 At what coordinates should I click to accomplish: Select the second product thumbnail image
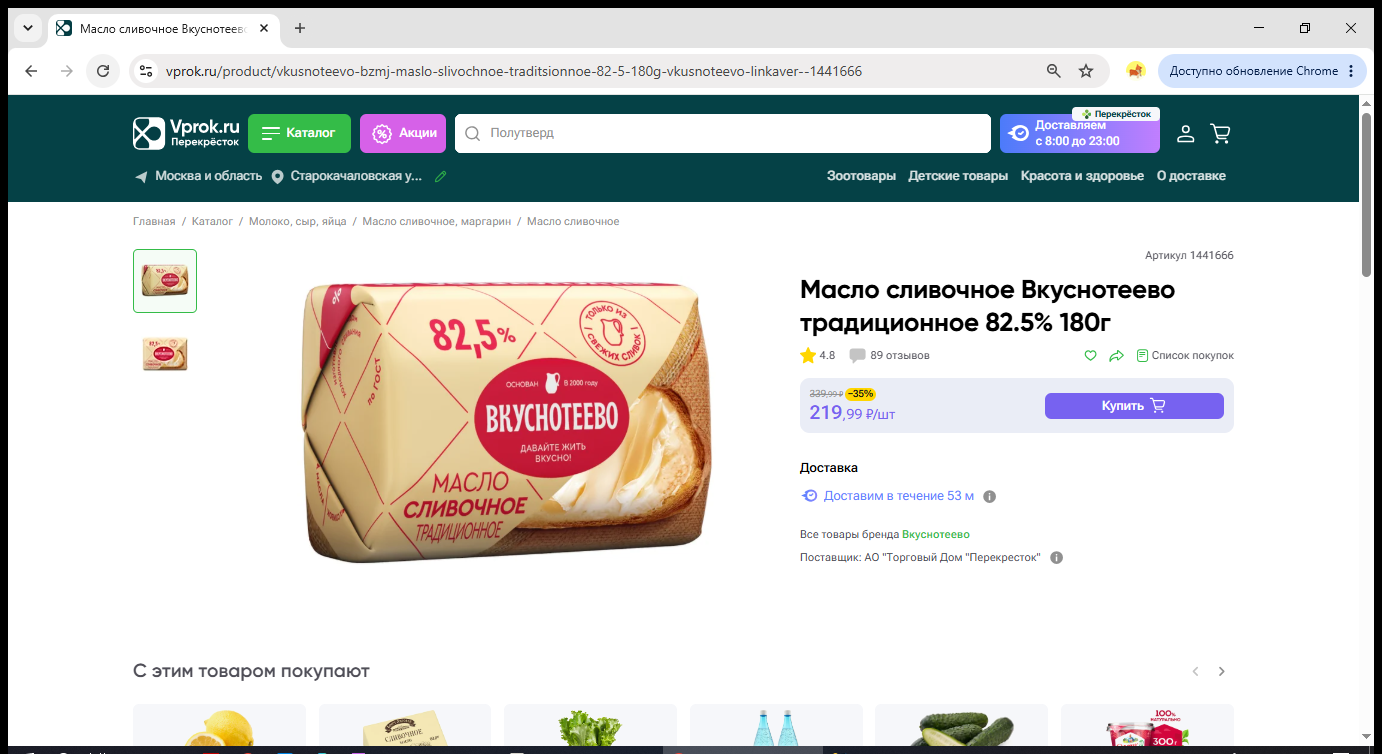point(165,353)
